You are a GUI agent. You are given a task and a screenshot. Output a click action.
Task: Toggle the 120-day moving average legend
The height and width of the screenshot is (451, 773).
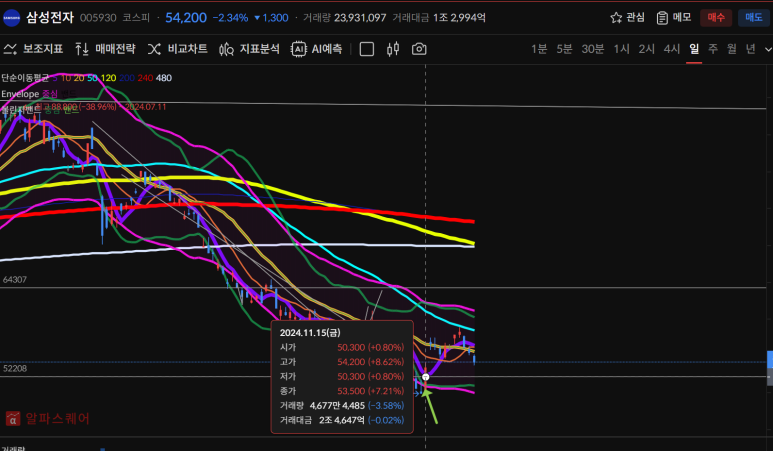[x=108, y=78]
